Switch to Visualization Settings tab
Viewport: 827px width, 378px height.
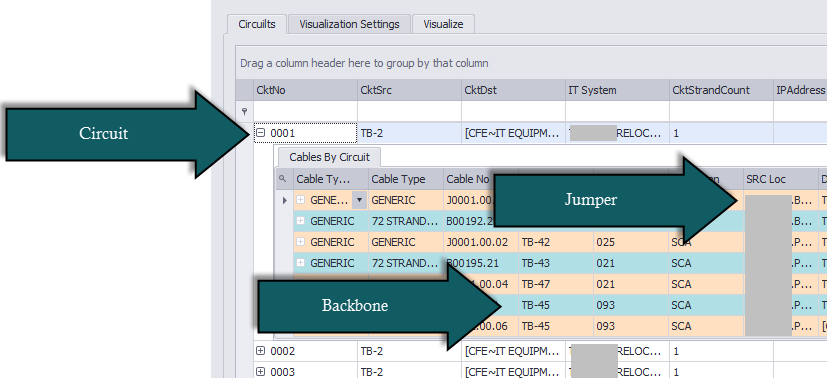[349, 24]
